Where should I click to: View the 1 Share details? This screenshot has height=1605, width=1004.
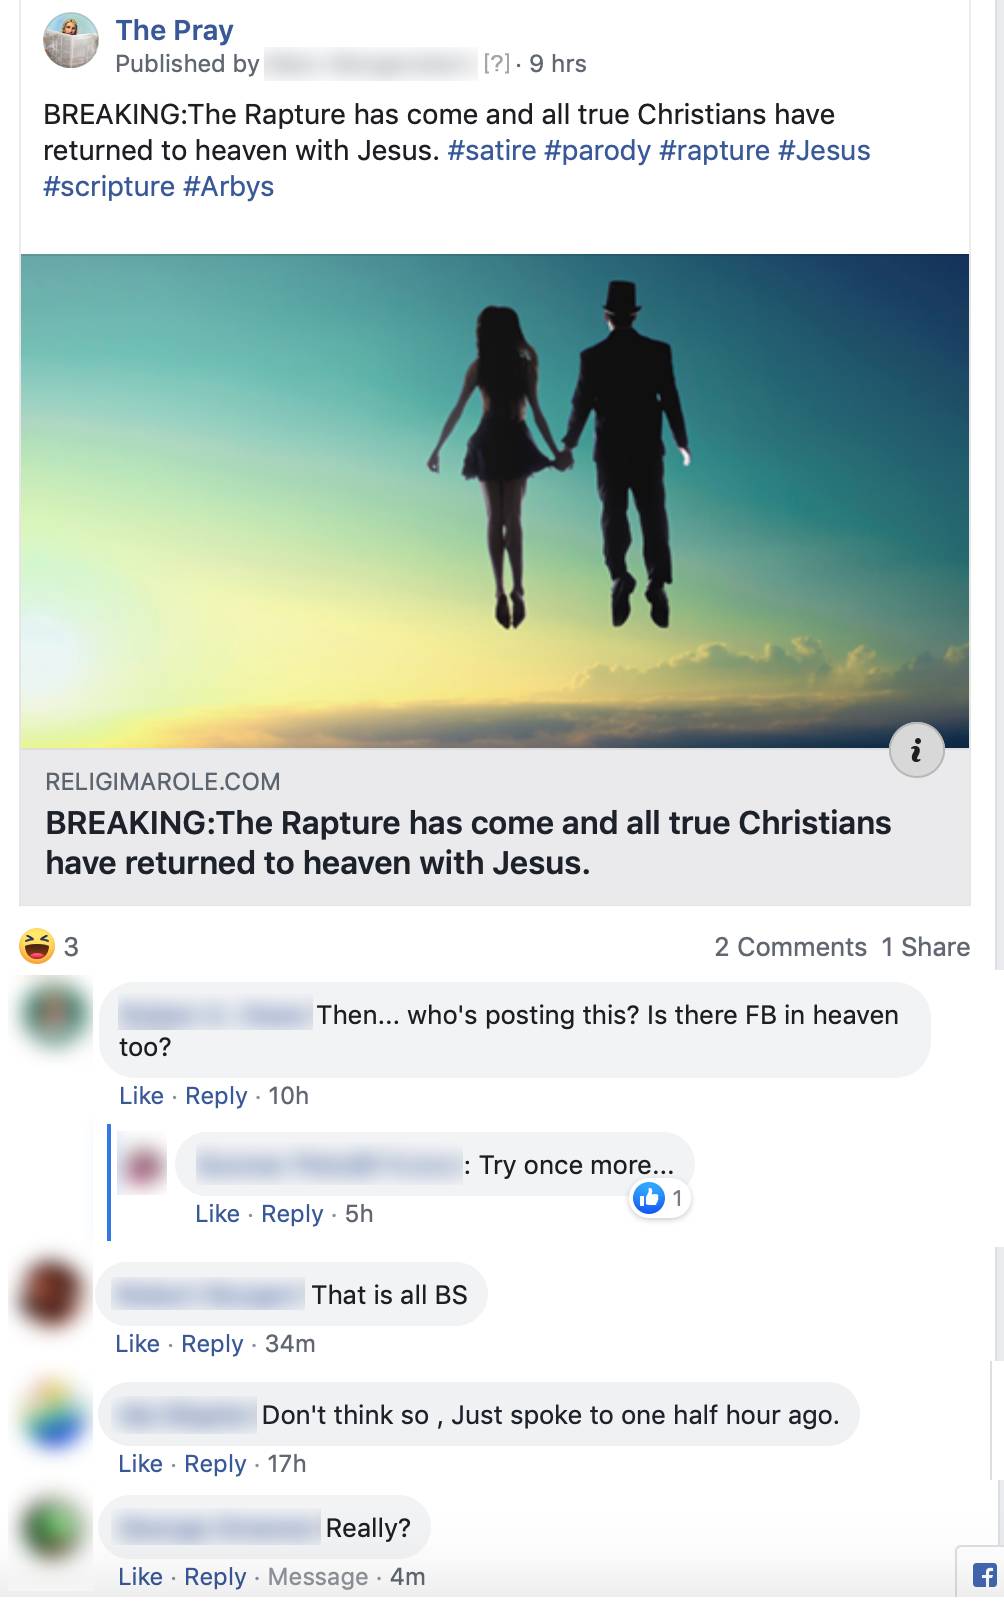pos(925,947)
